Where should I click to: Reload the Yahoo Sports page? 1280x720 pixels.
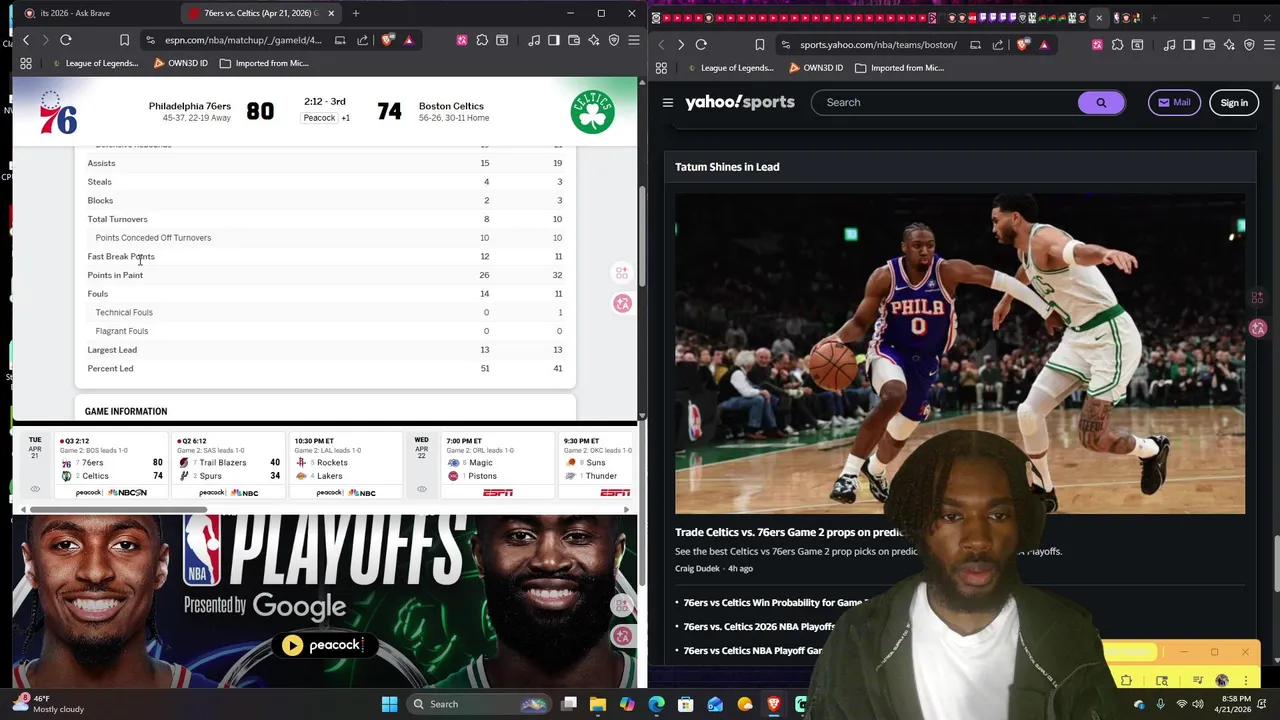701,44
